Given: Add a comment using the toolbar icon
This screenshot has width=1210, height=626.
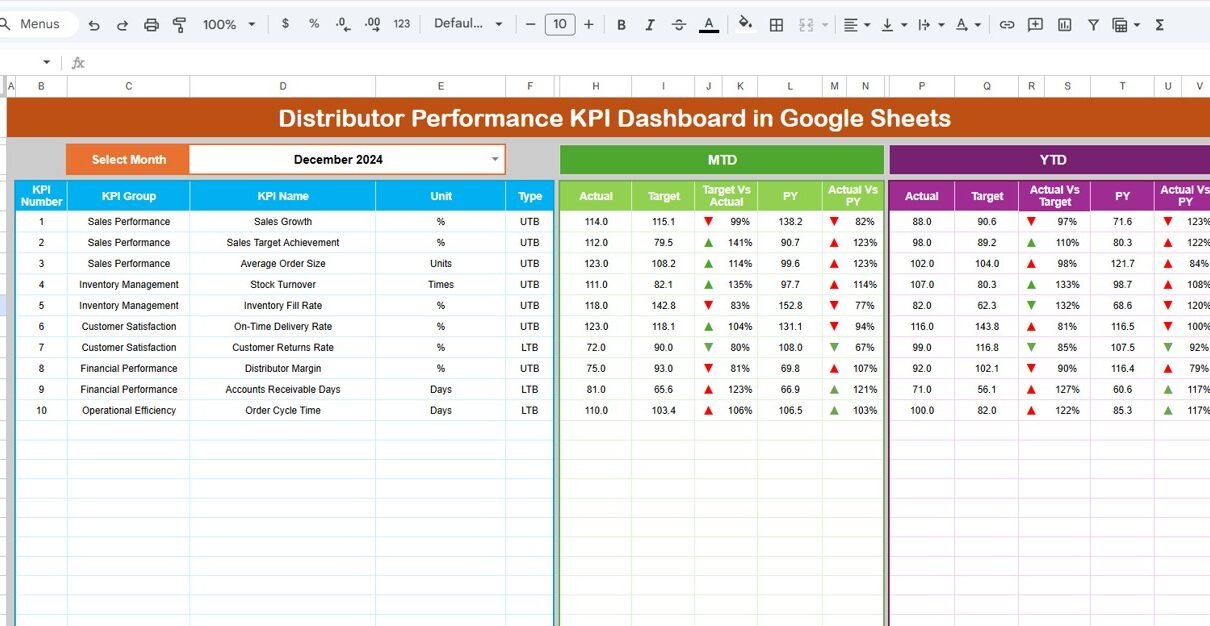Looking at the screenshot, I should click(x=1035, y=24).
